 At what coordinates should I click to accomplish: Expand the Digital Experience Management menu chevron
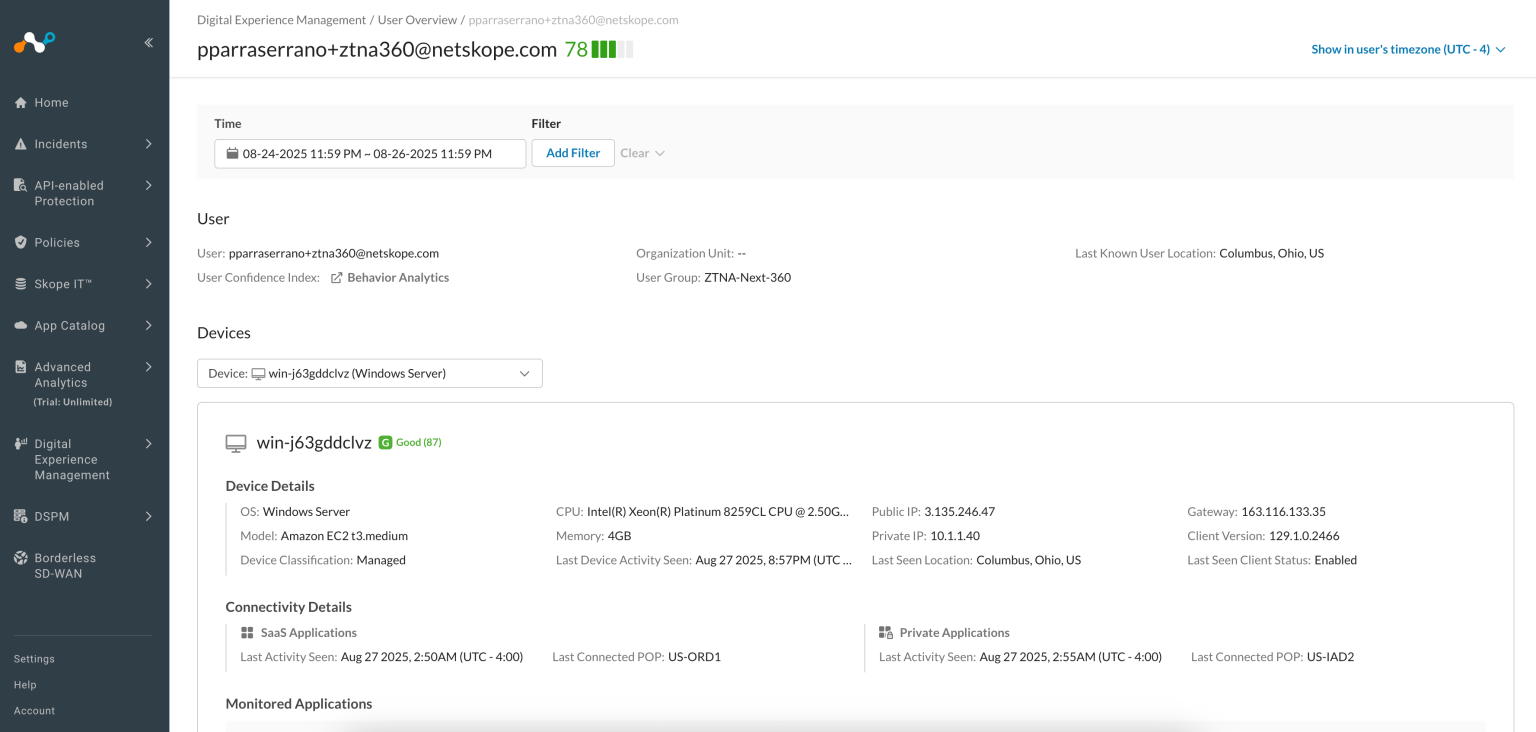[148, 443]
